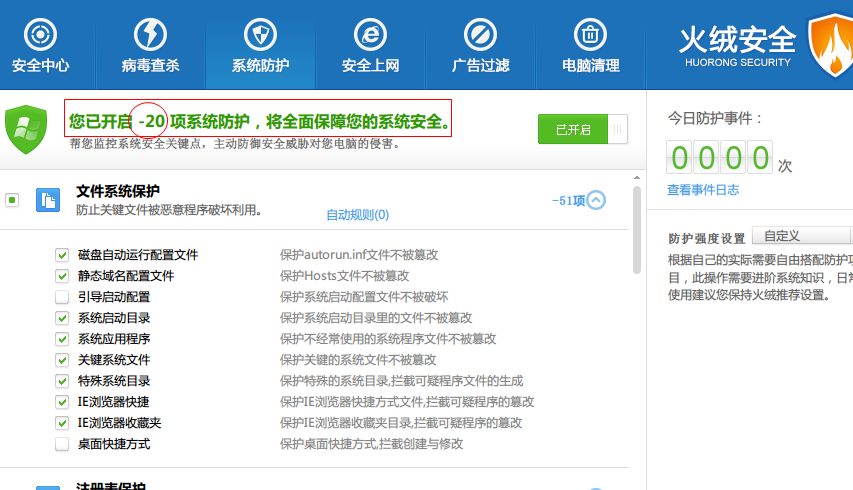This screenshot has width=853, height=490.
Task: Toggle the 已开启 system protection switch
Action: pyautogui.click(x=583, y=129)
